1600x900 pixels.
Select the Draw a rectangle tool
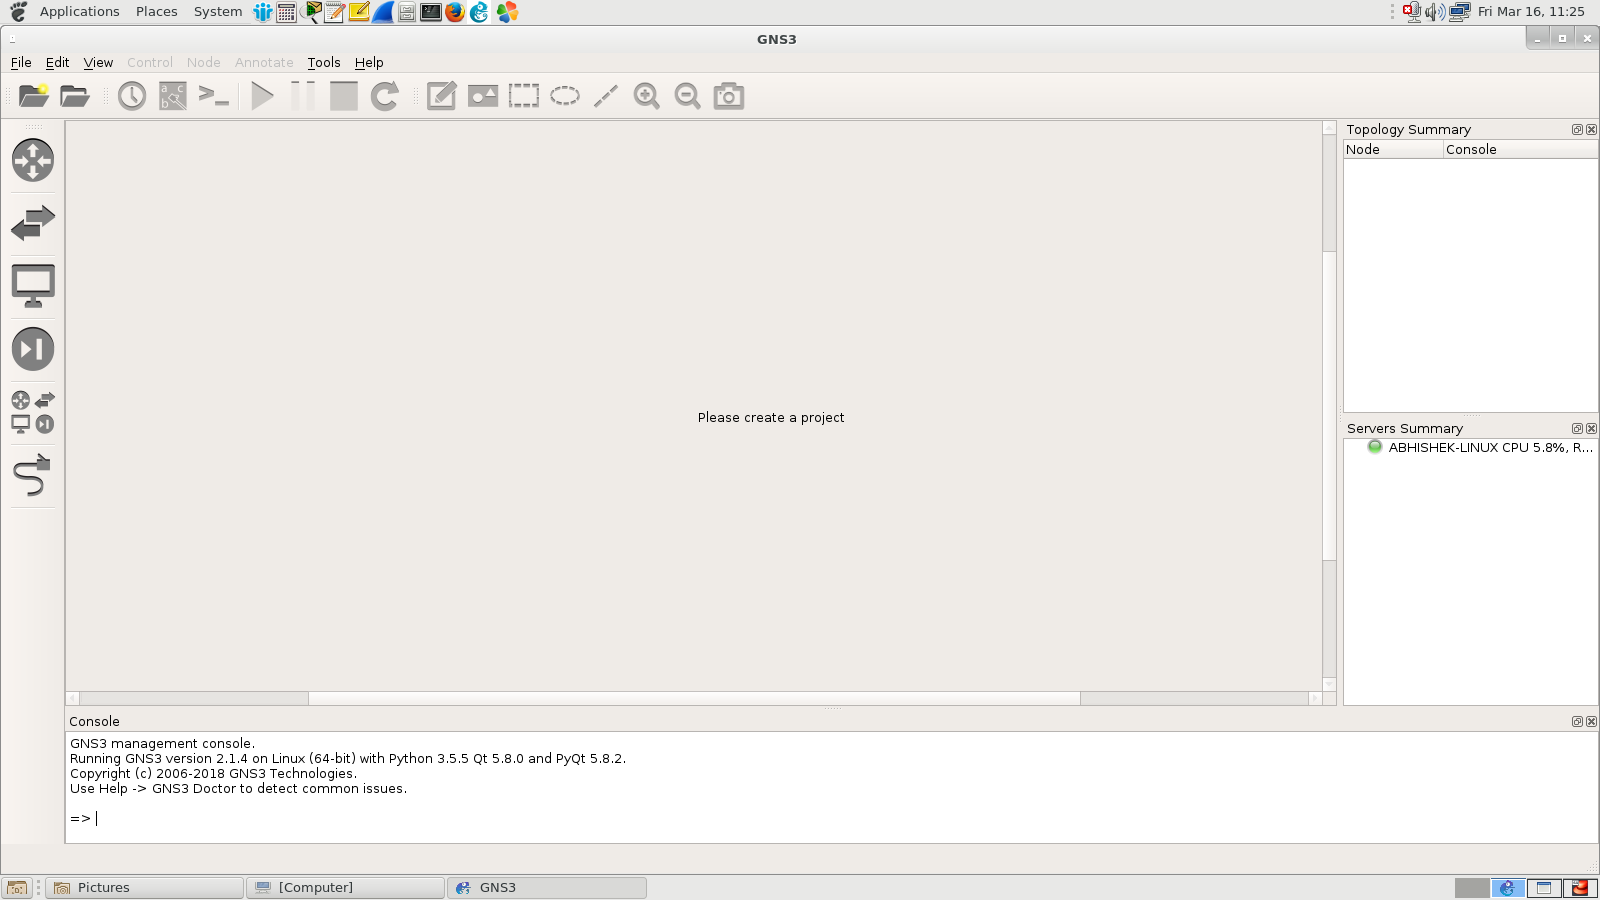pyautogui.click(x=524, y=96)
